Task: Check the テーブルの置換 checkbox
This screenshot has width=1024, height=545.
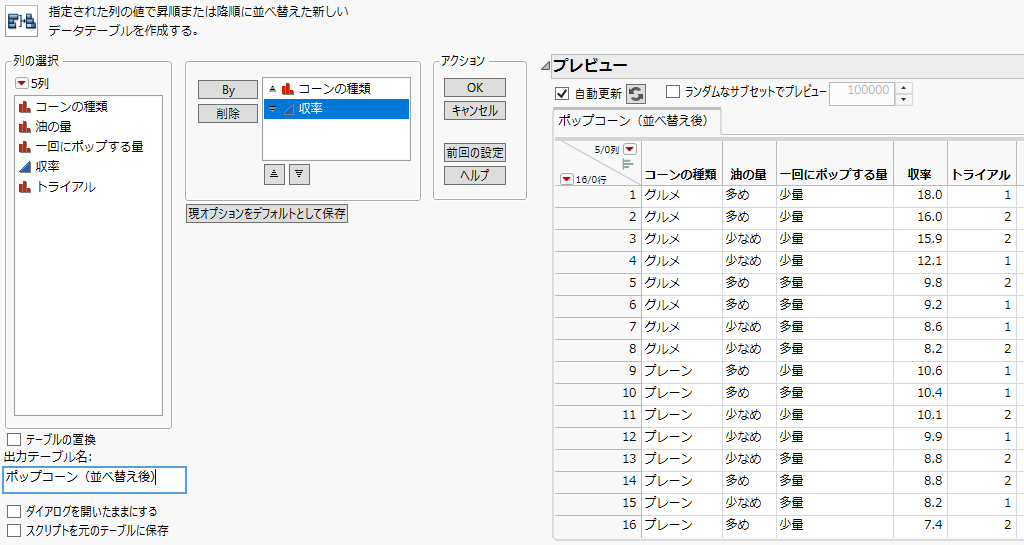Action: pyautogui.click(x=14, y=439)
